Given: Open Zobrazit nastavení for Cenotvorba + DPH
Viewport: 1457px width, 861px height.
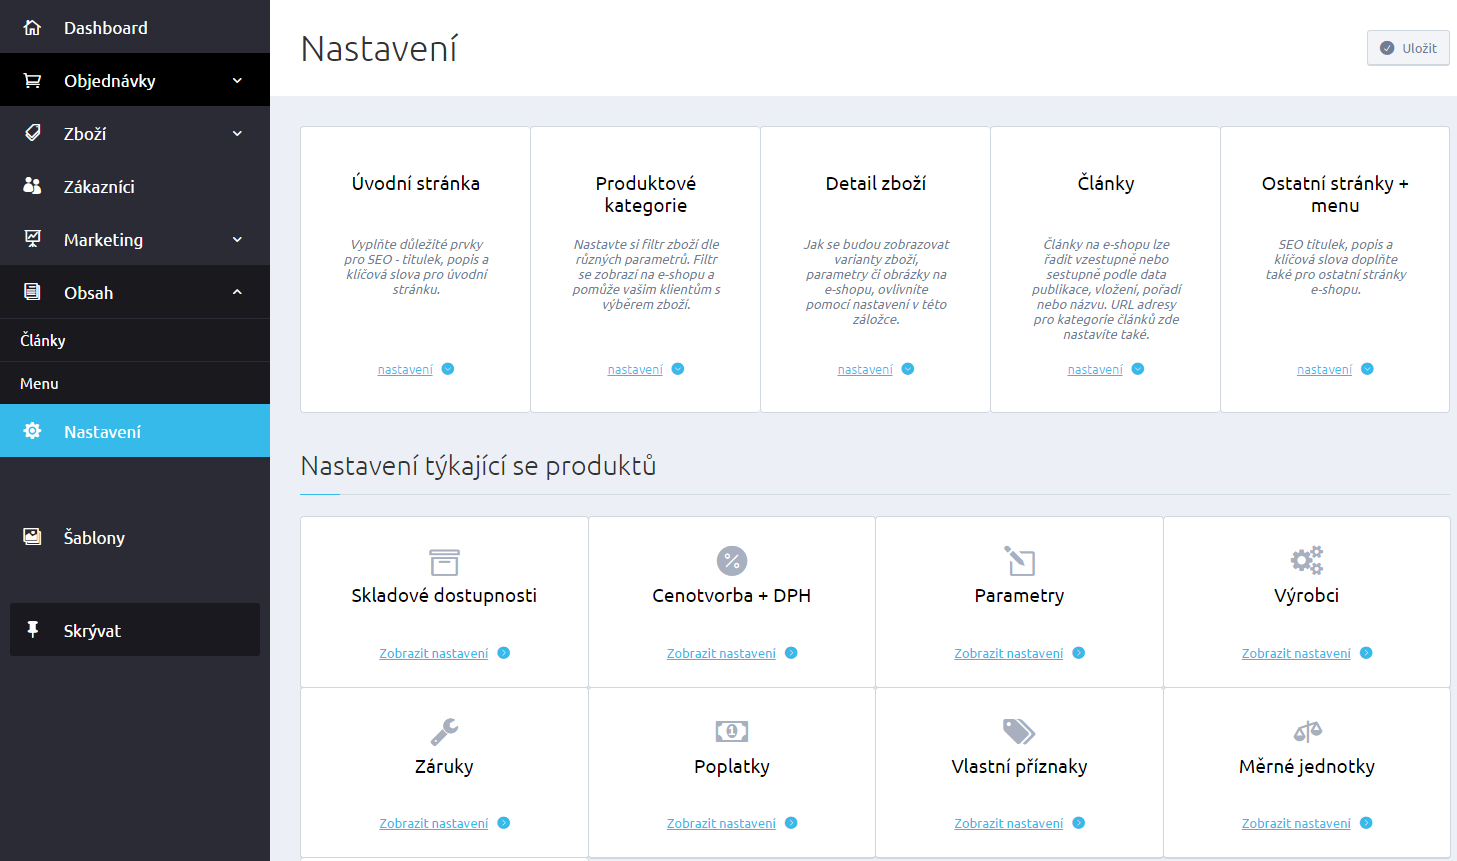Looking at the screenshot, I should pos(721,654).
